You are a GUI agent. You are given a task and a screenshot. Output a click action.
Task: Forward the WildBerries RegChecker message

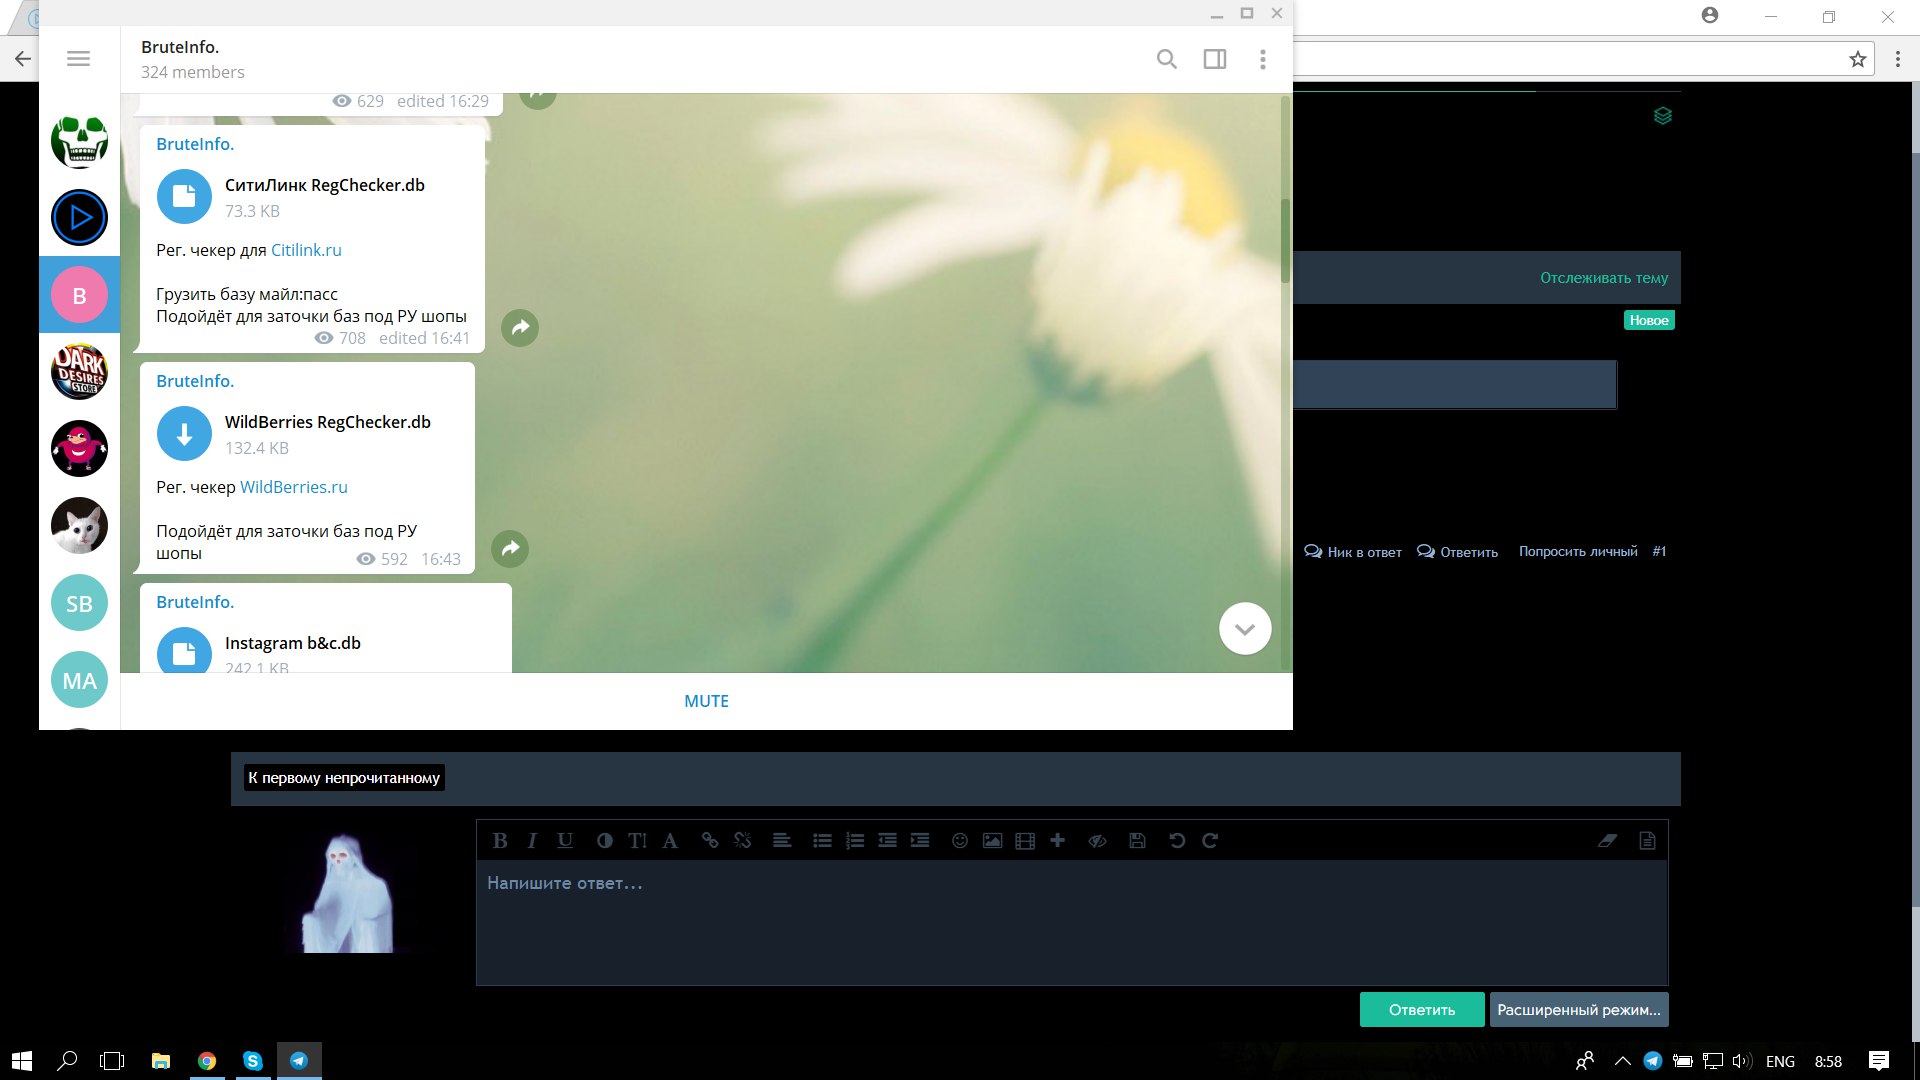pyautogui.click(x=510, y=548)
